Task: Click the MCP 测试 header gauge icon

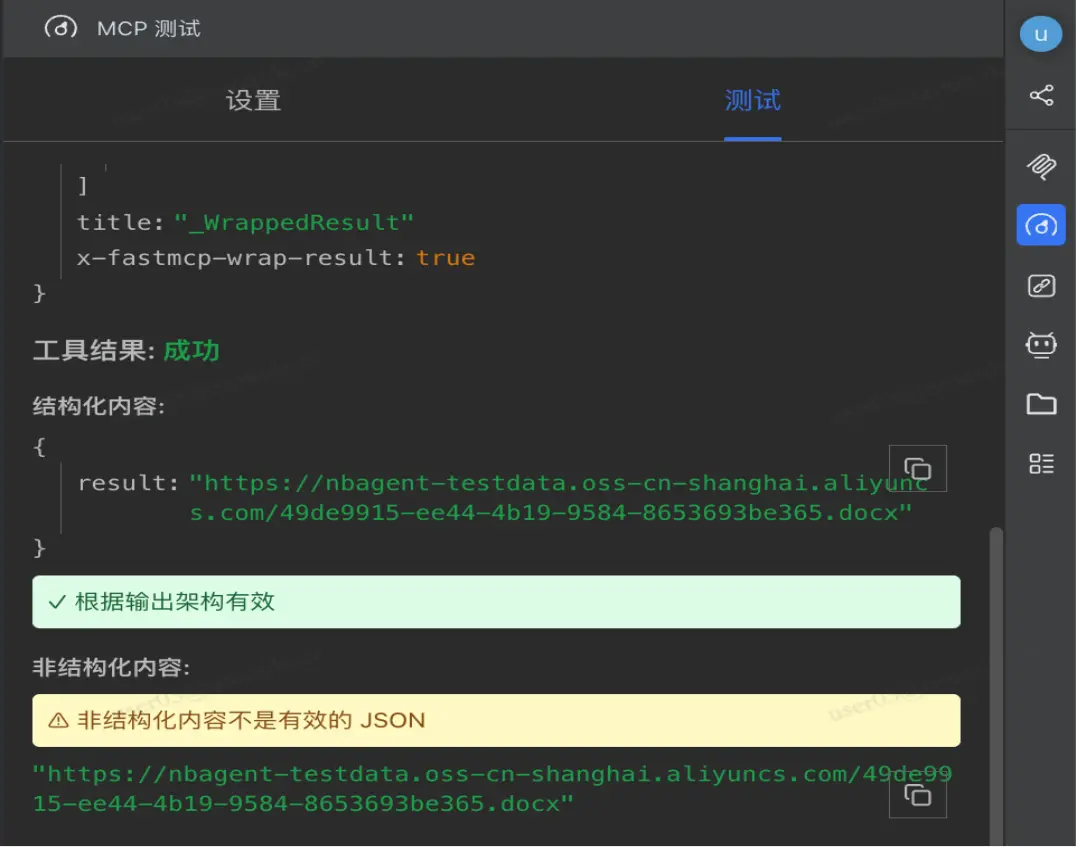Action: [61, 28]
